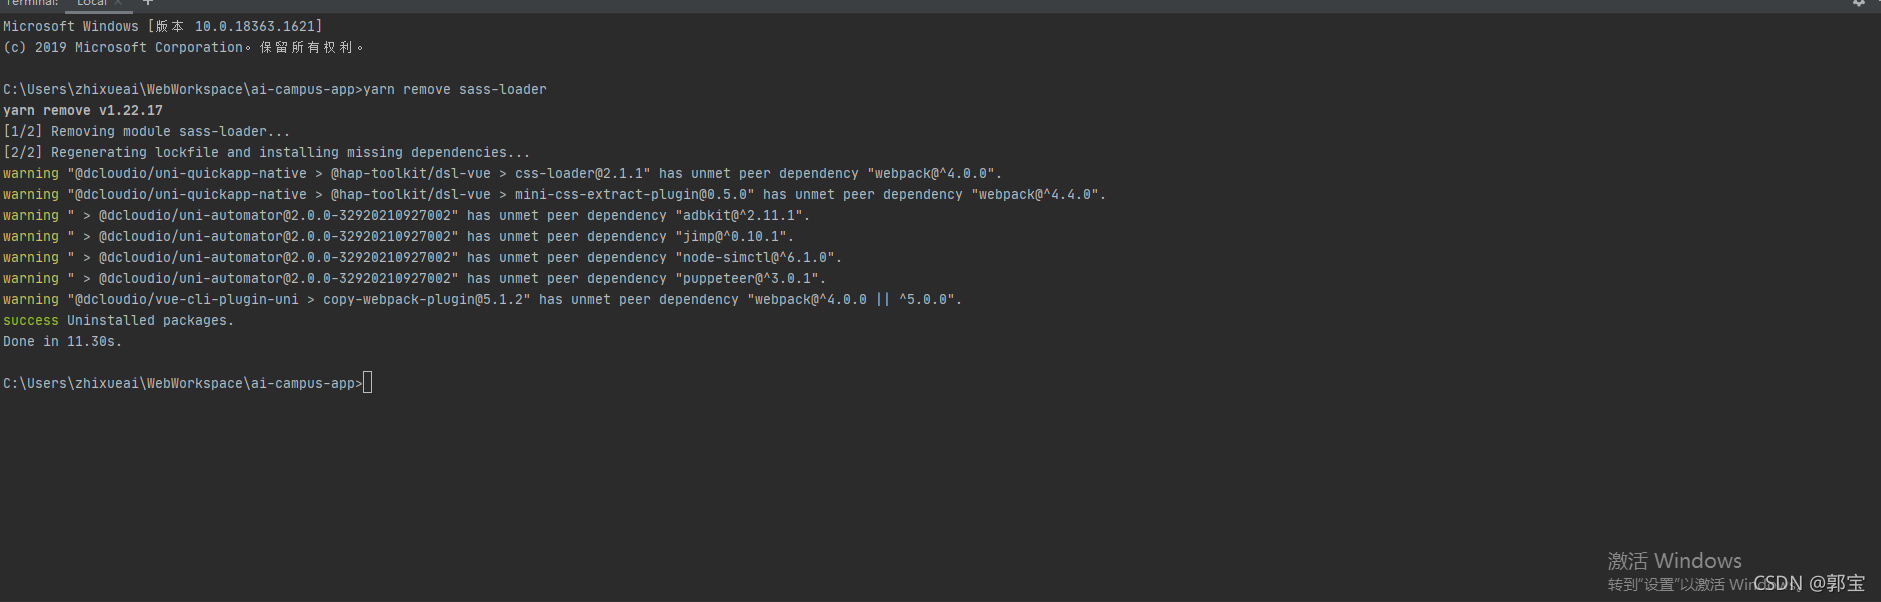Click the css-loader@2.1.1 warning line
1881x602 pixels.
pos(502,174)
